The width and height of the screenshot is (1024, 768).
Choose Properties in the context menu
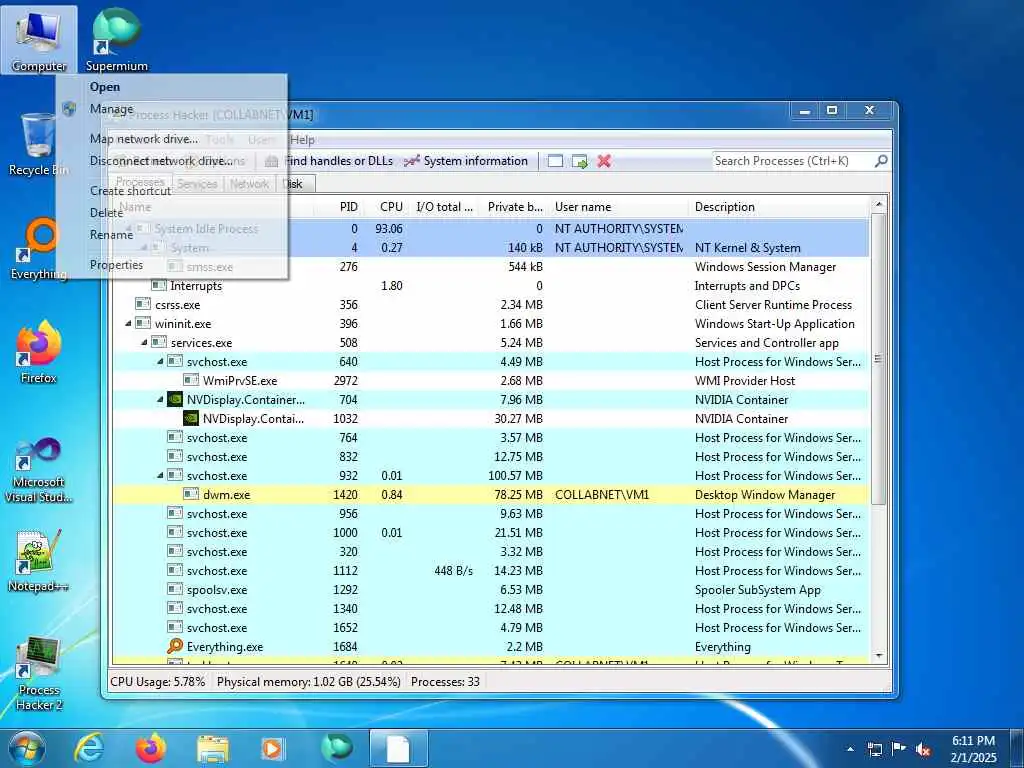171,264
